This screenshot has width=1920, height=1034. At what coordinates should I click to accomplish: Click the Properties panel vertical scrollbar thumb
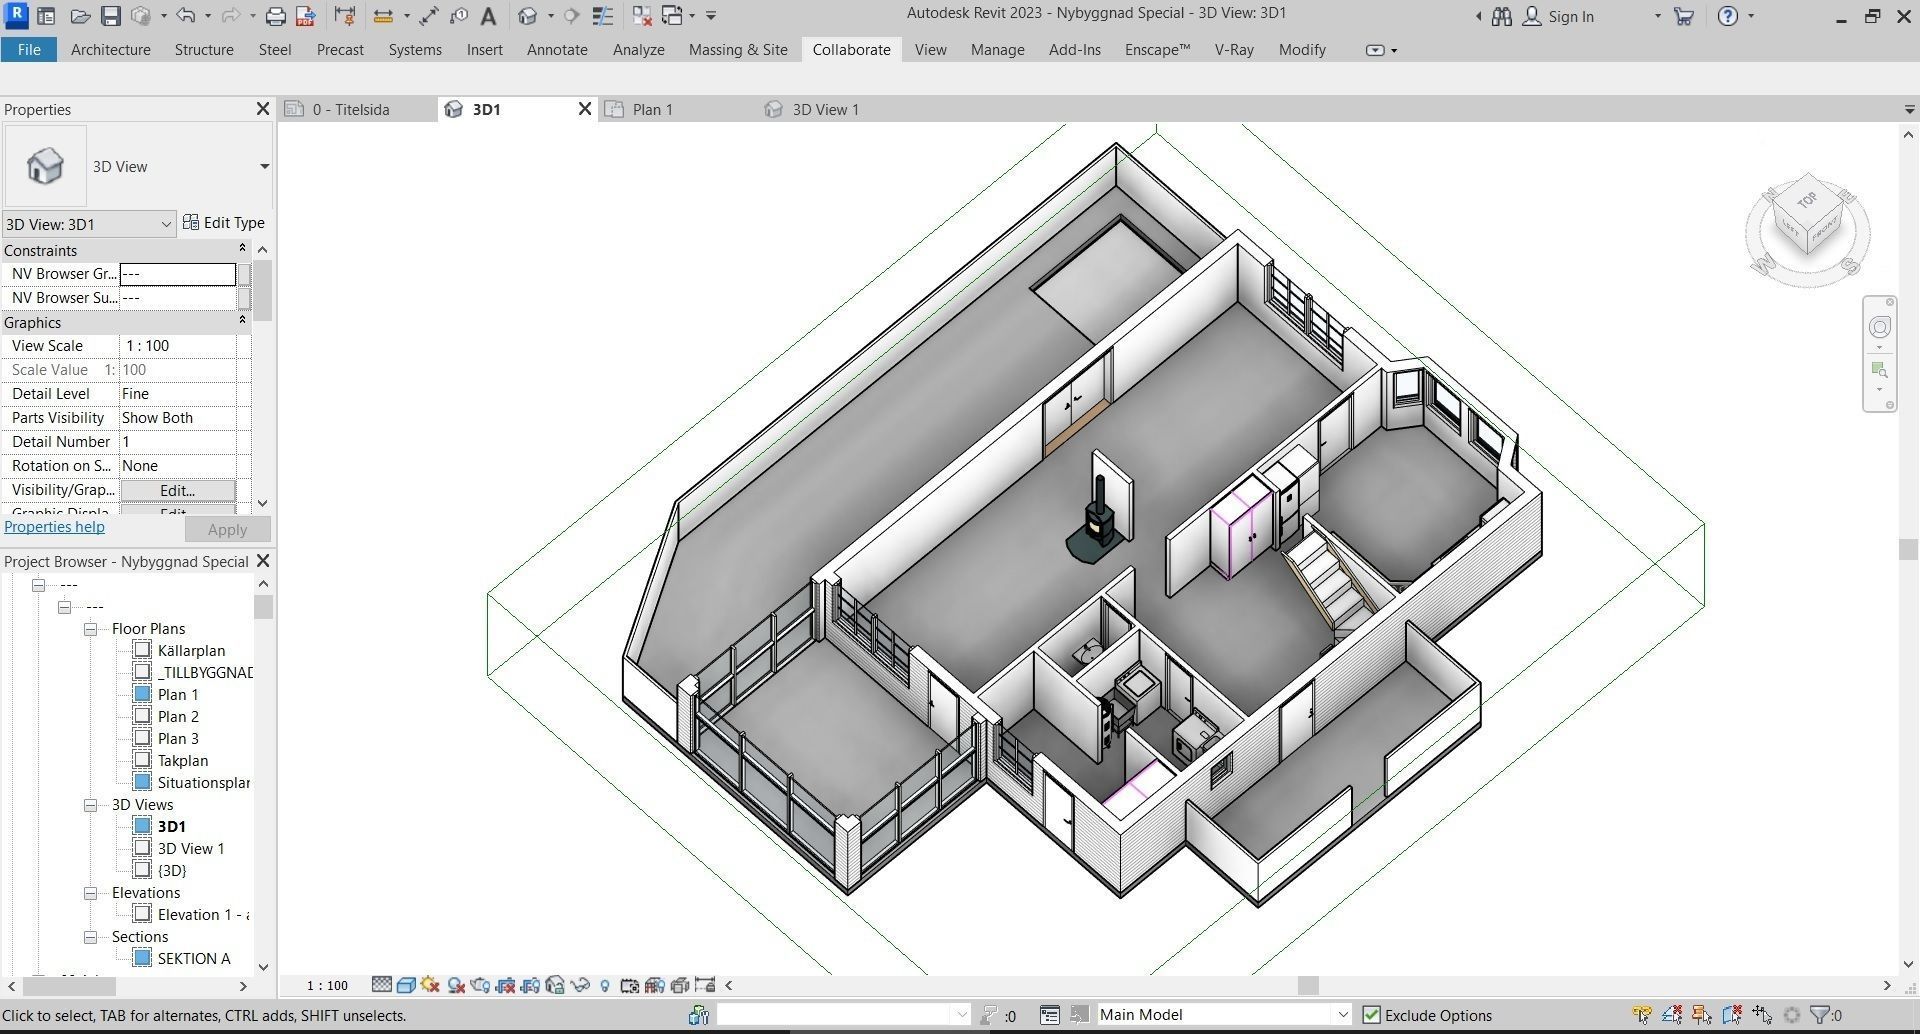pos(262,290)
